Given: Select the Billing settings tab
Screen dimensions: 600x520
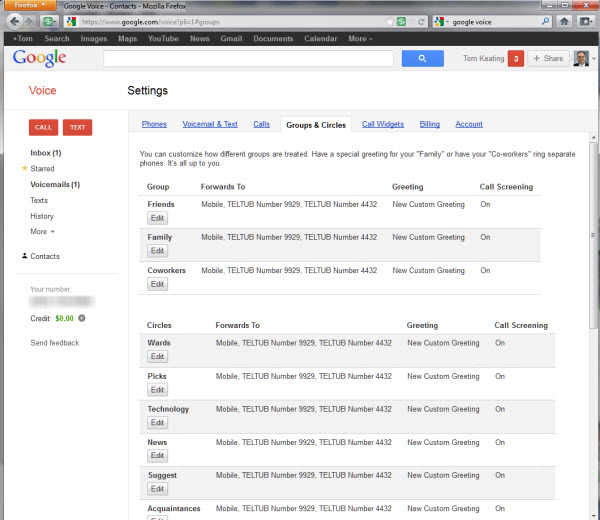Looking at the screenshot, I should click(x=429, y=125).
